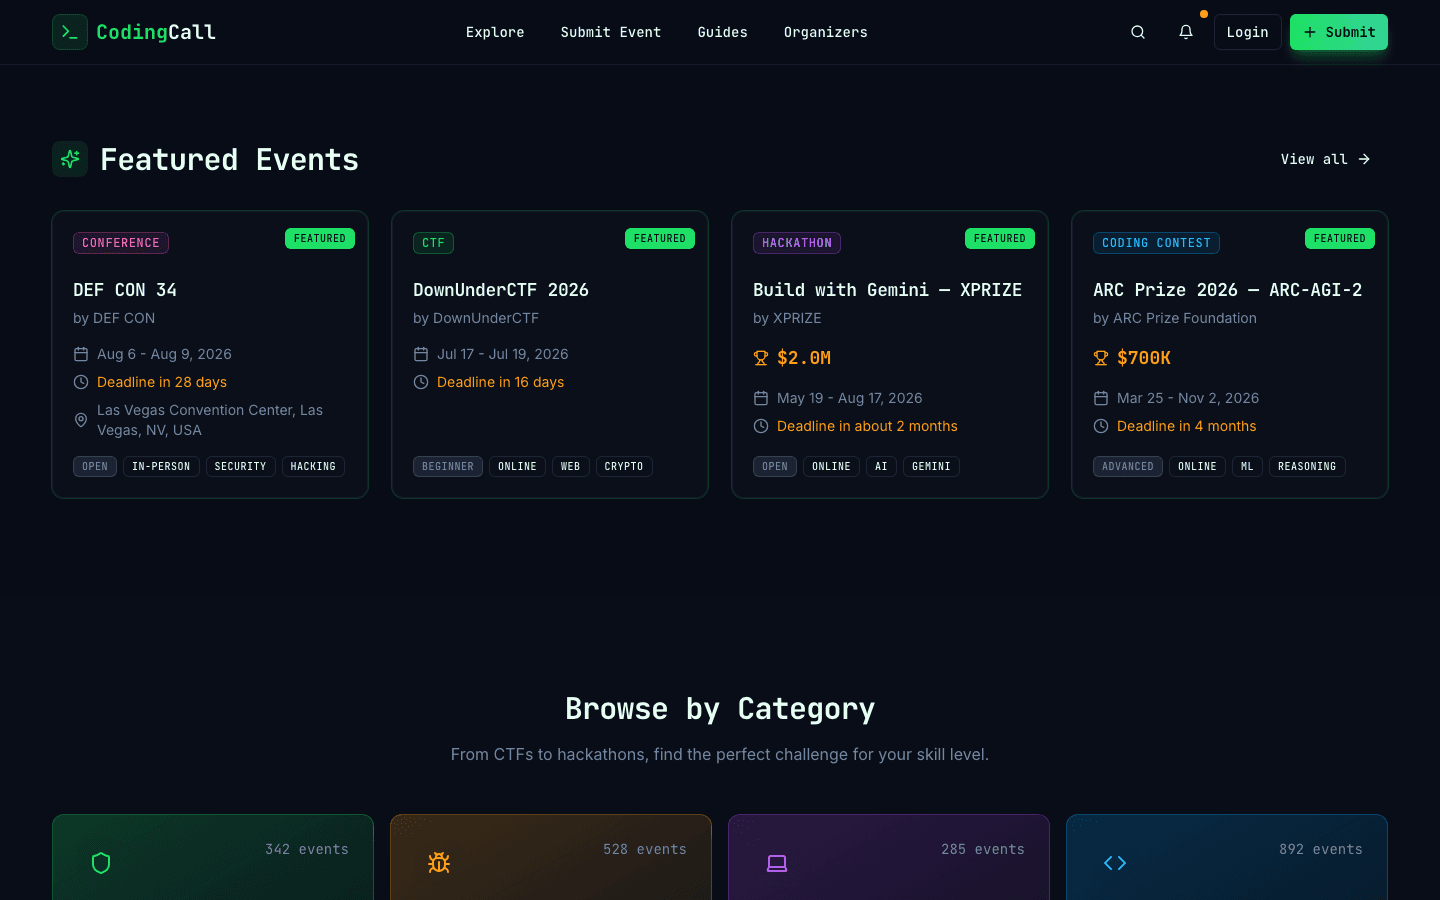The width and height of the screenshot is (1440, 900).
Task: Go to Submit Event in navigation
Action: pyautogui.click(x=611, y=32)
